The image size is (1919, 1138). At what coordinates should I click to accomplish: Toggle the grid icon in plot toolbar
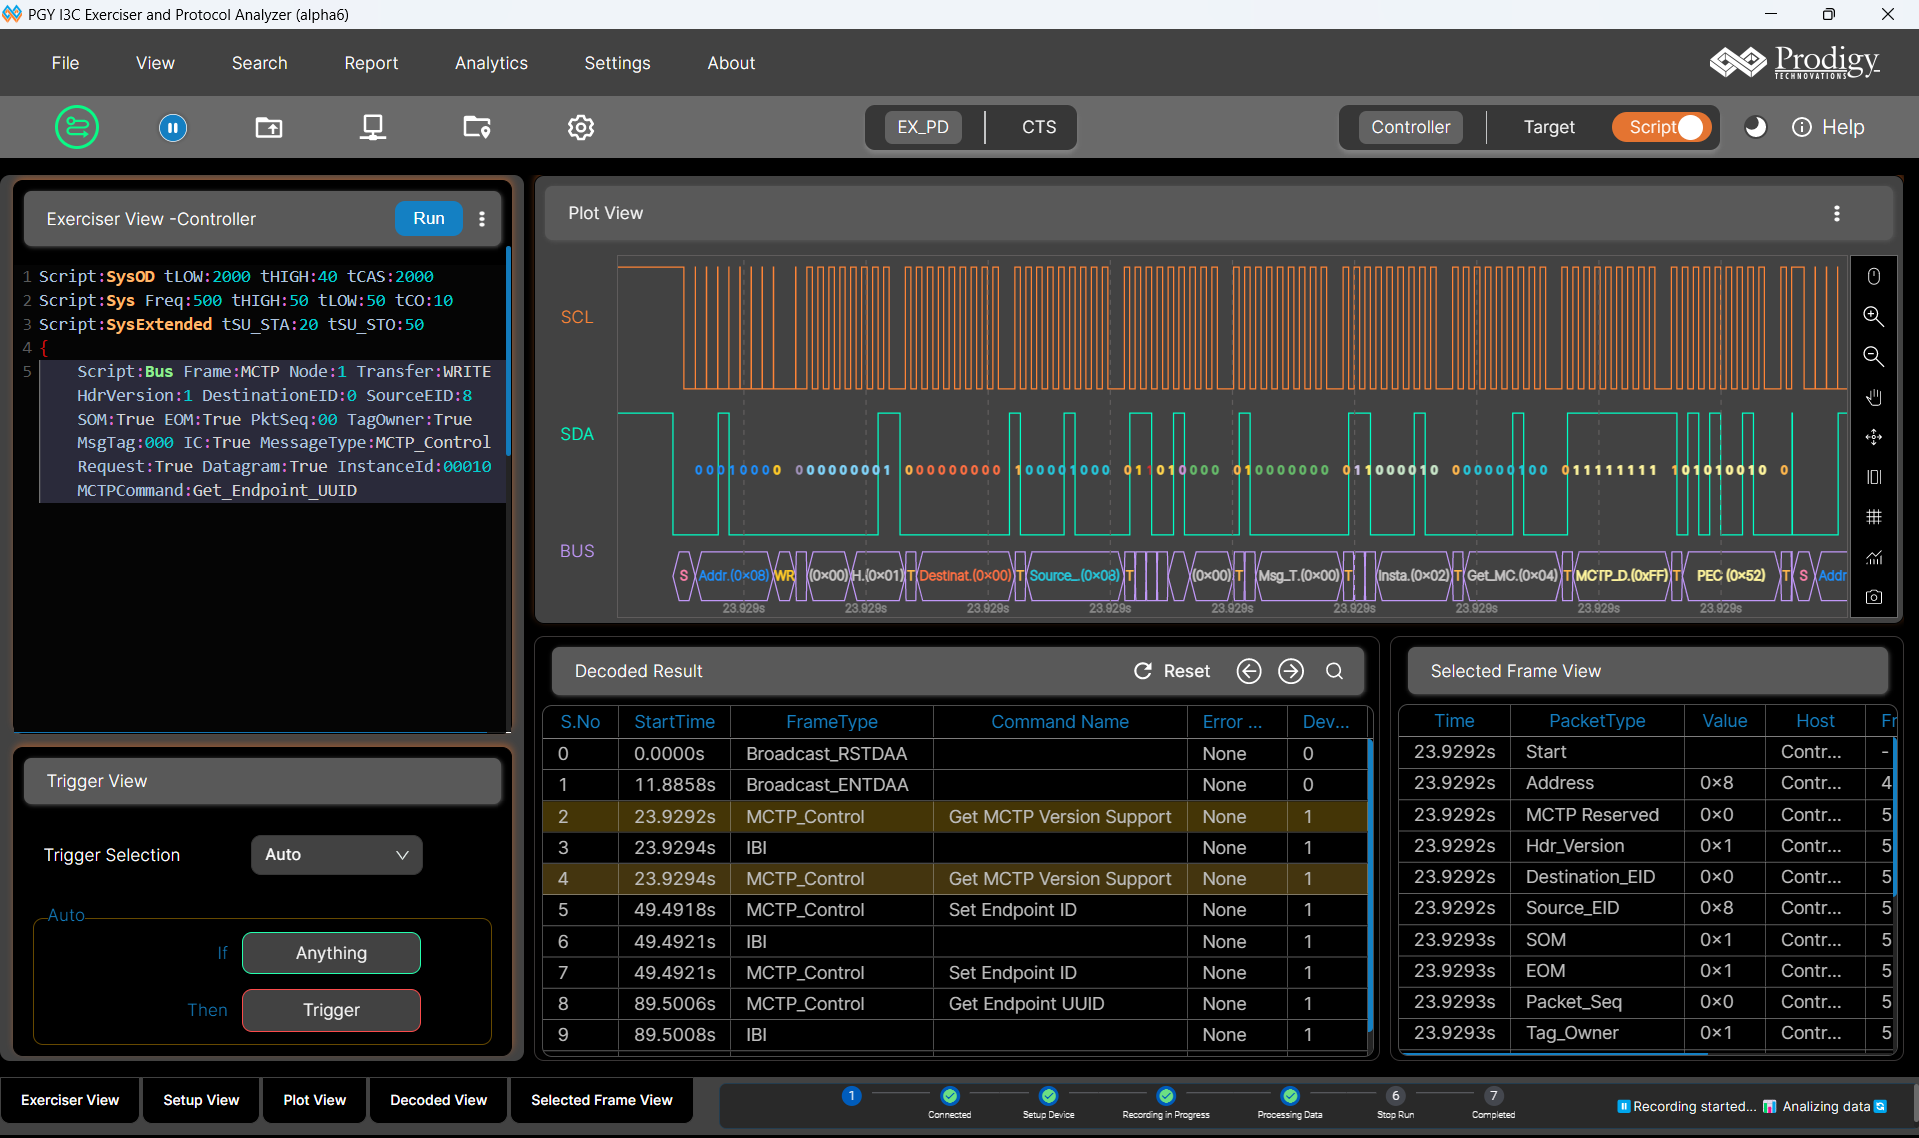(1873, 517)
